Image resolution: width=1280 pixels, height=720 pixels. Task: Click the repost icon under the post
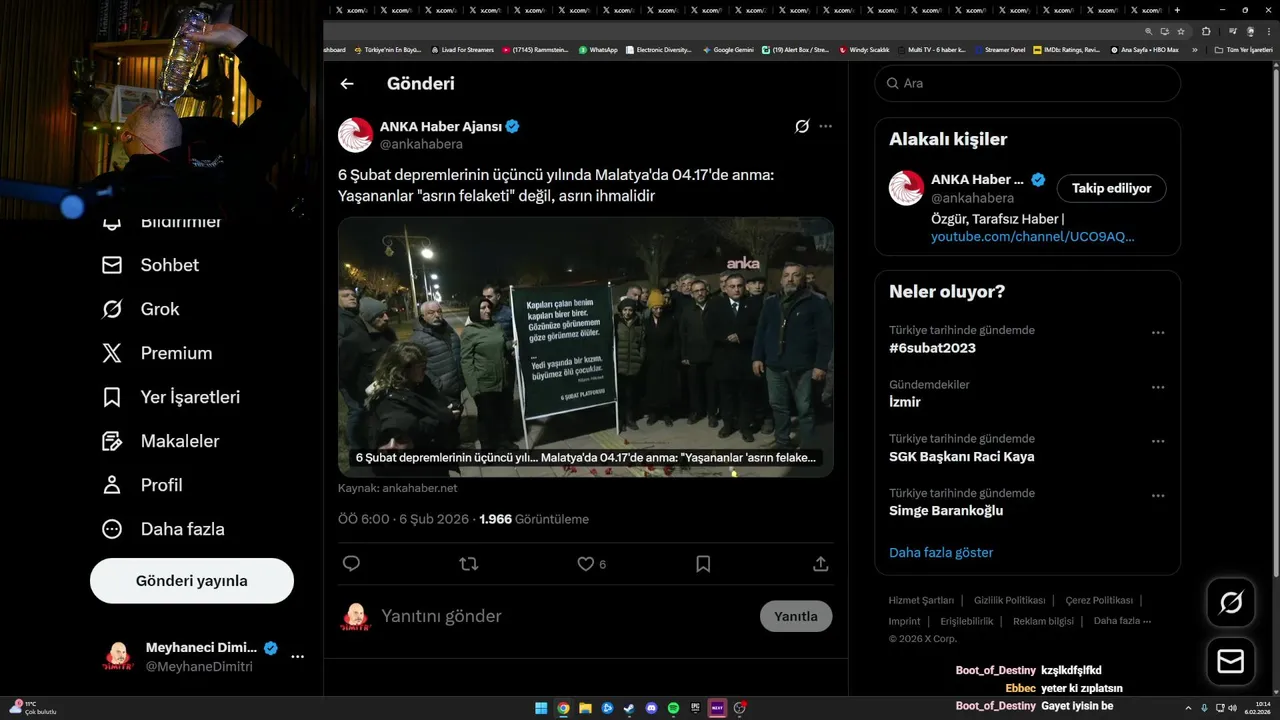[468, 564]
